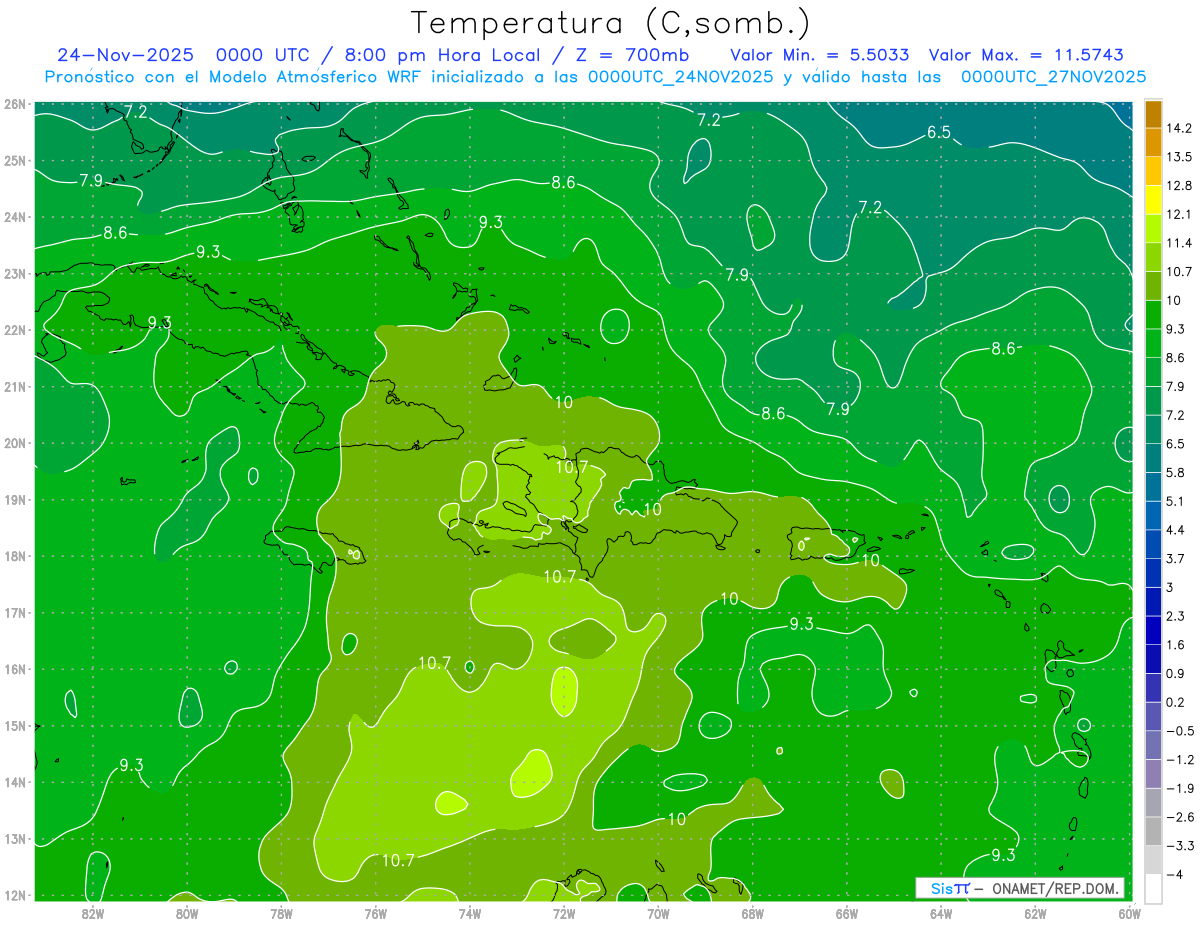Click the "-1.9" color bar label
Viewport: 1200px width, 927px height.
[x=1181, y=788]
